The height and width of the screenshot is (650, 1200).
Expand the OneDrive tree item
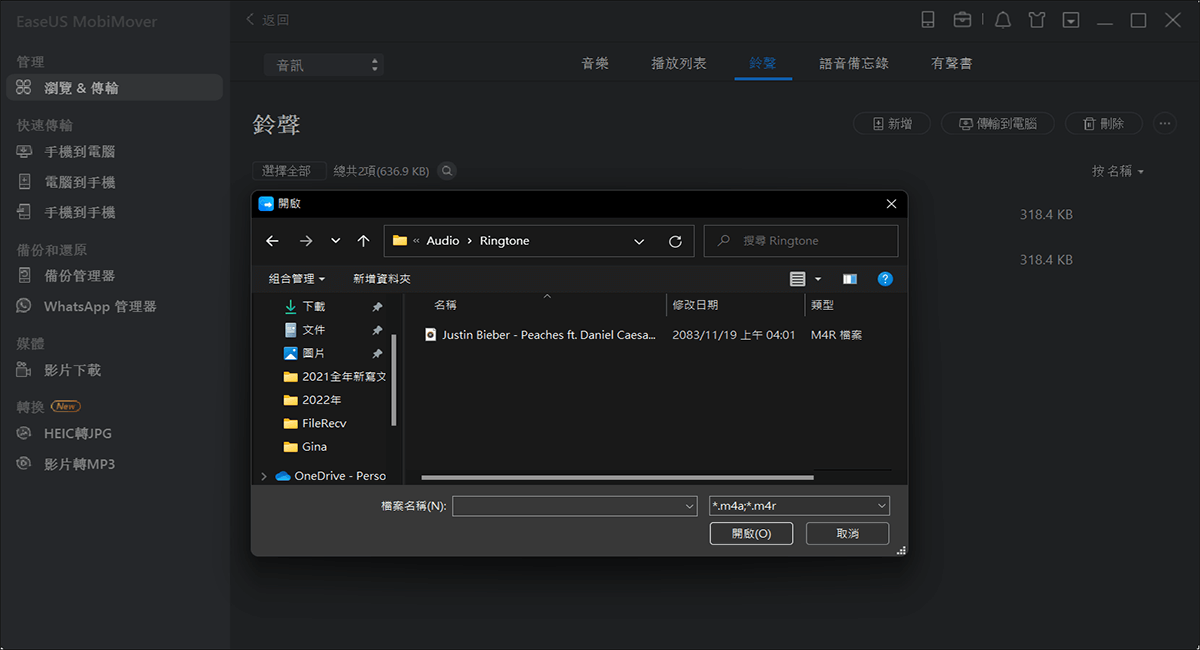(264, 475)
